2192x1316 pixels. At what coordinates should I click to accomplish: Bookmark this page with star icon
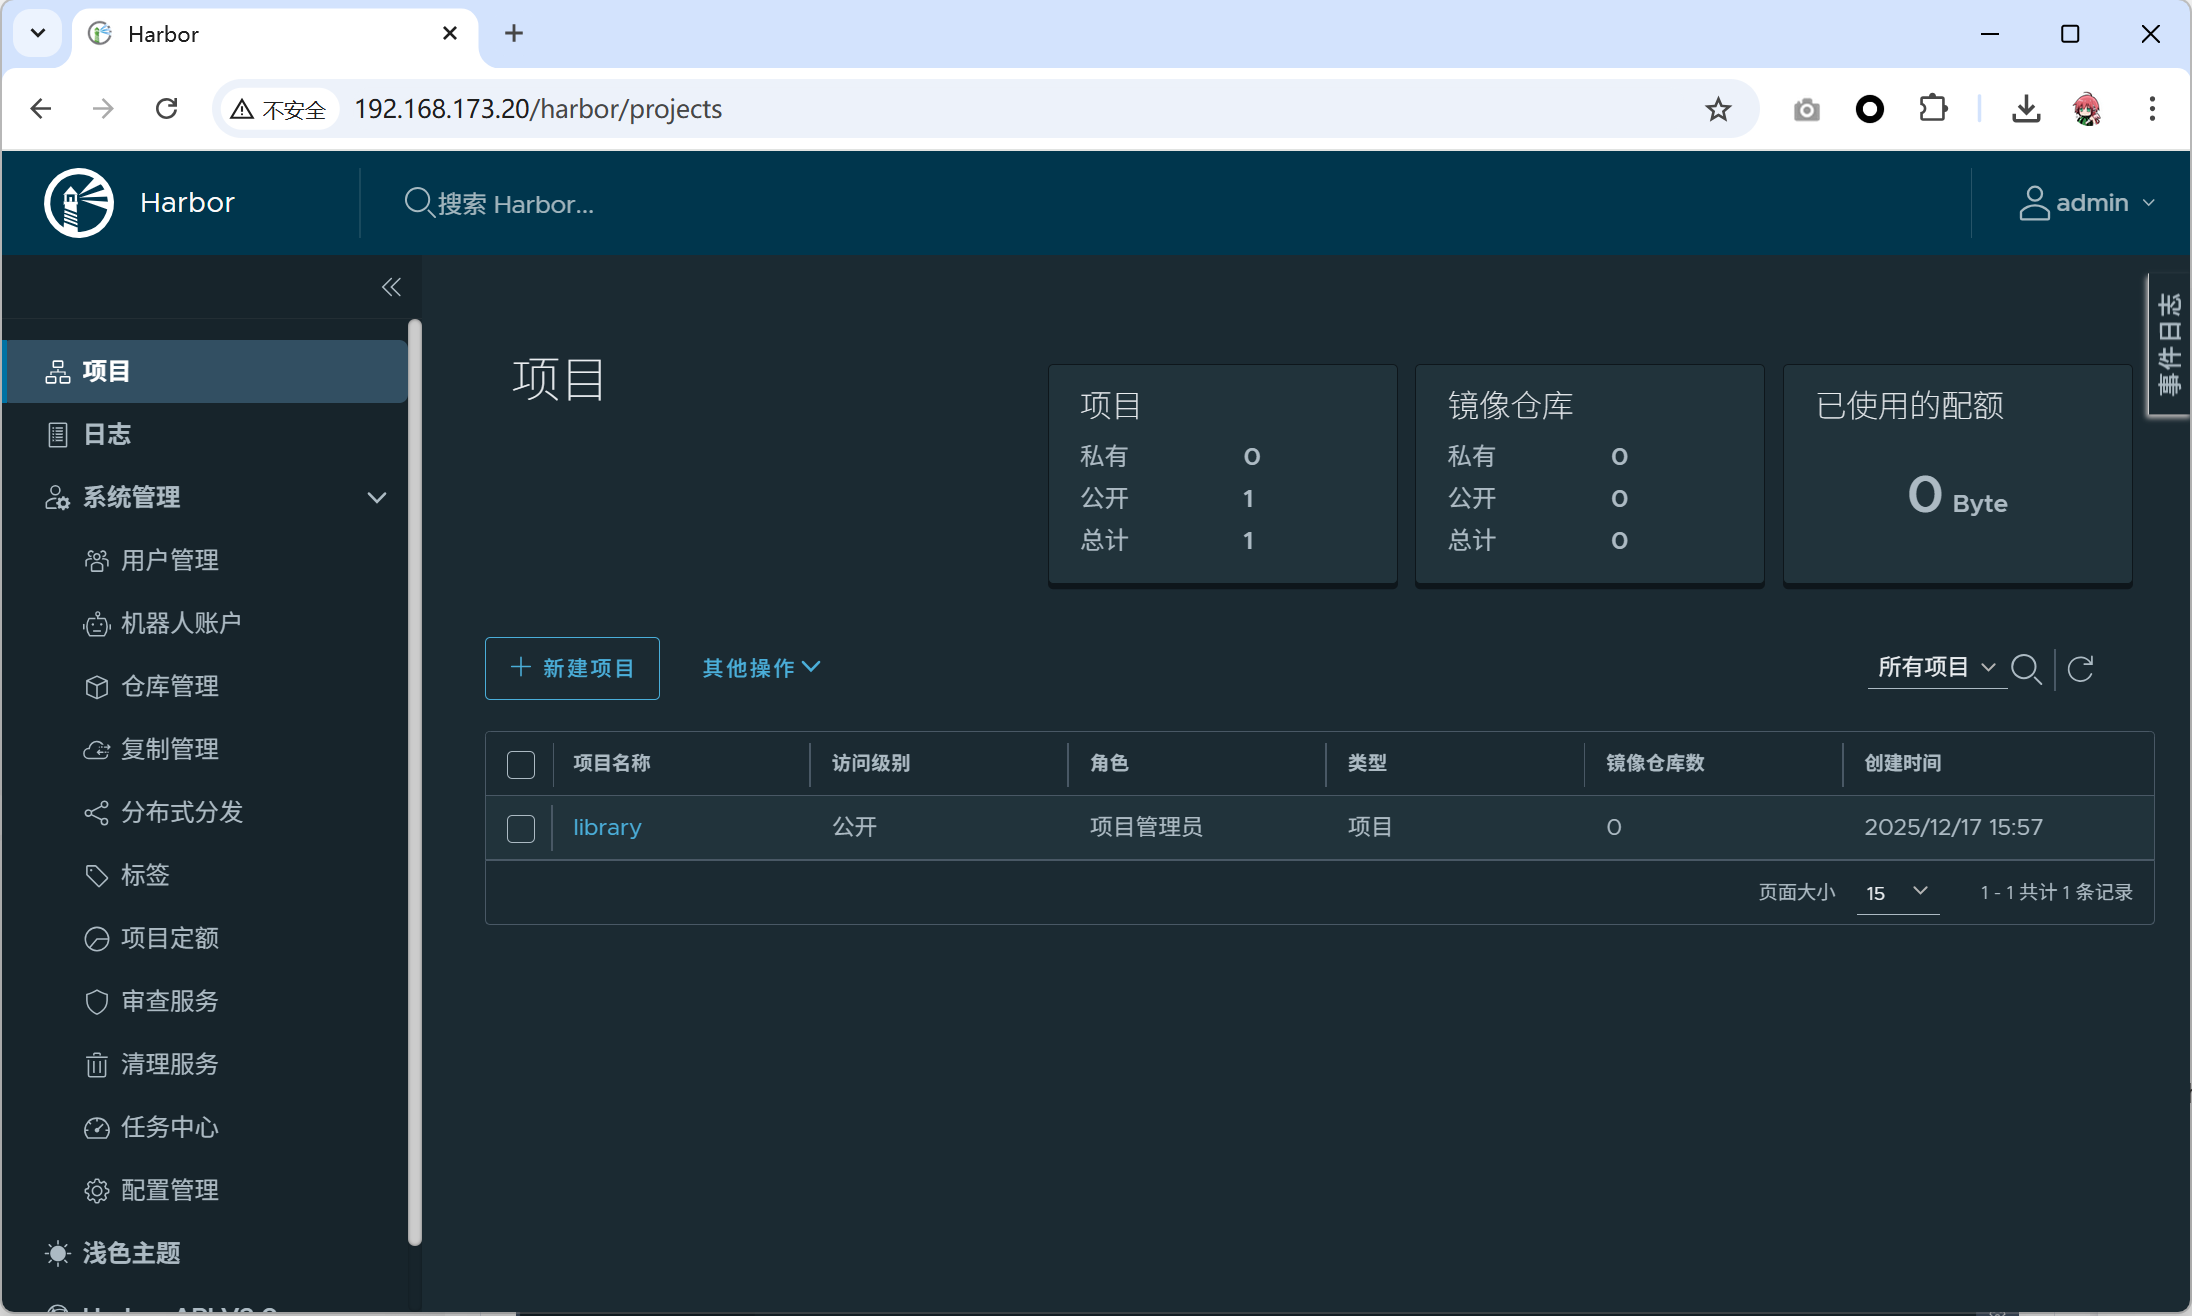(x=1718, y=109)
